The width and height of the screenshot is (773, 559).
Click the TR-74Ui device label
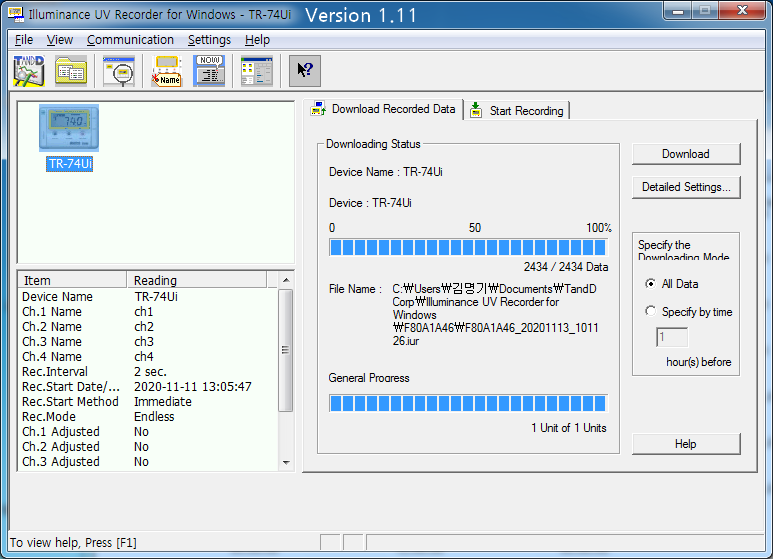[x=70, y=164]
